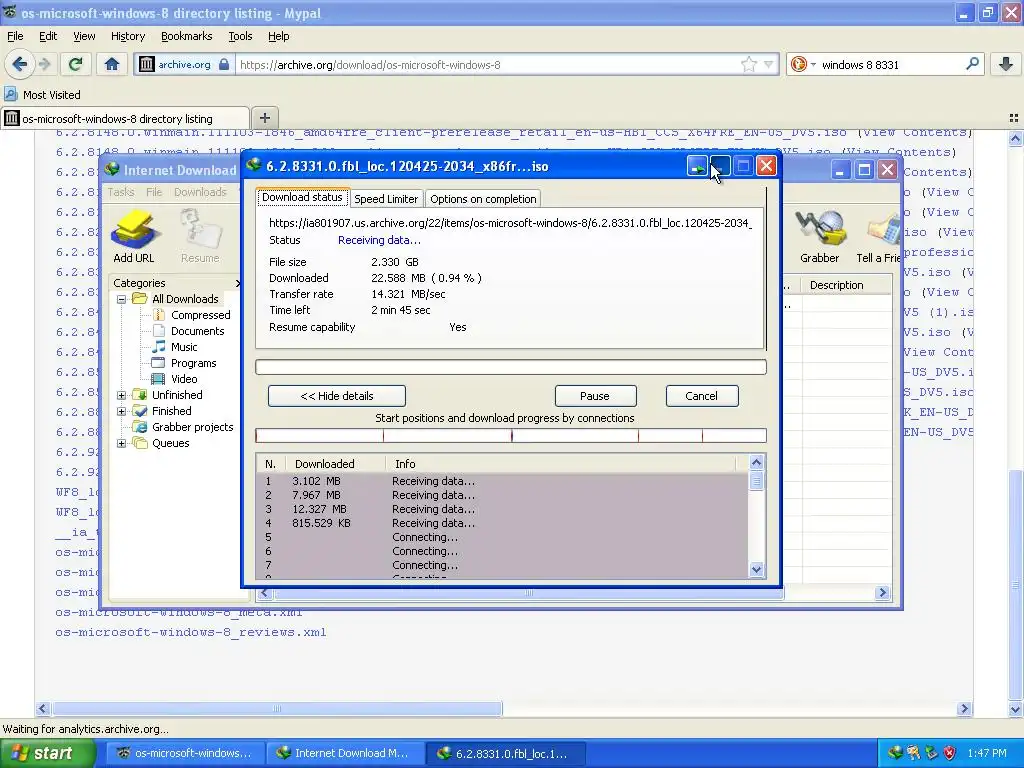This screenshot has width=1024, height=768.
Task: Click the search magnifier icon
Action: 972,64
